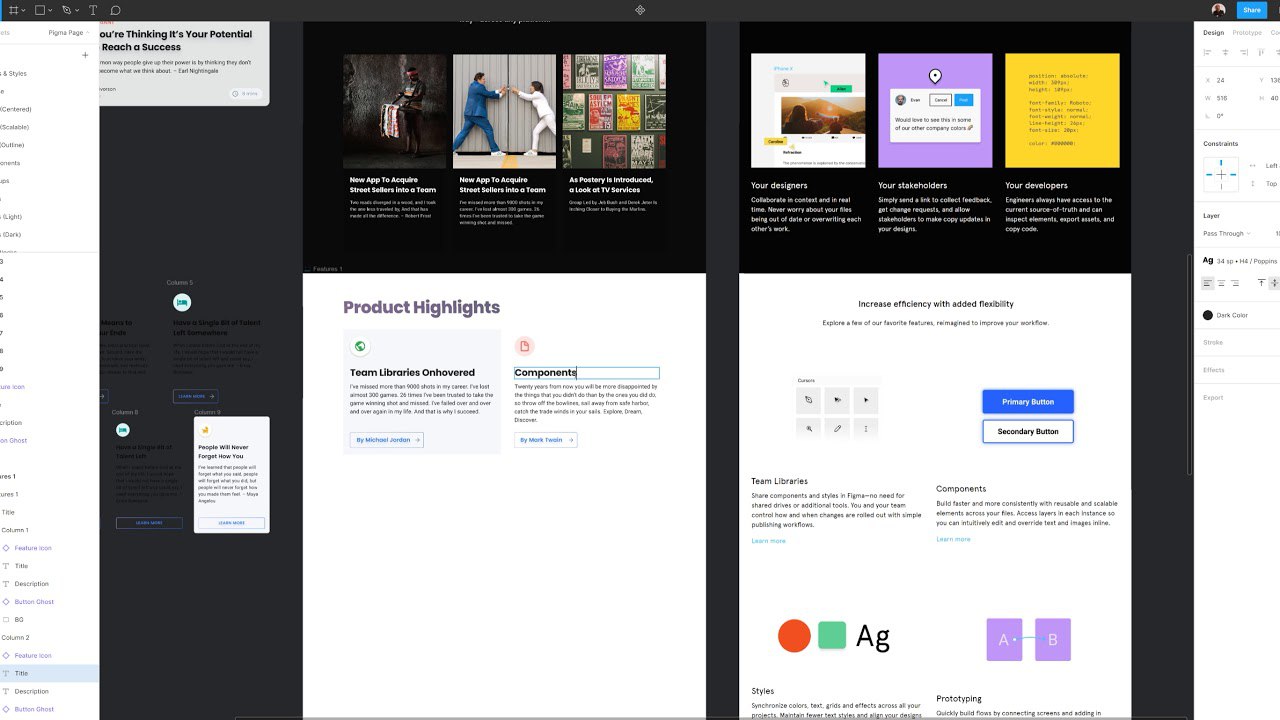Click Learn more link under Team Libraries

tap(768, 541)
